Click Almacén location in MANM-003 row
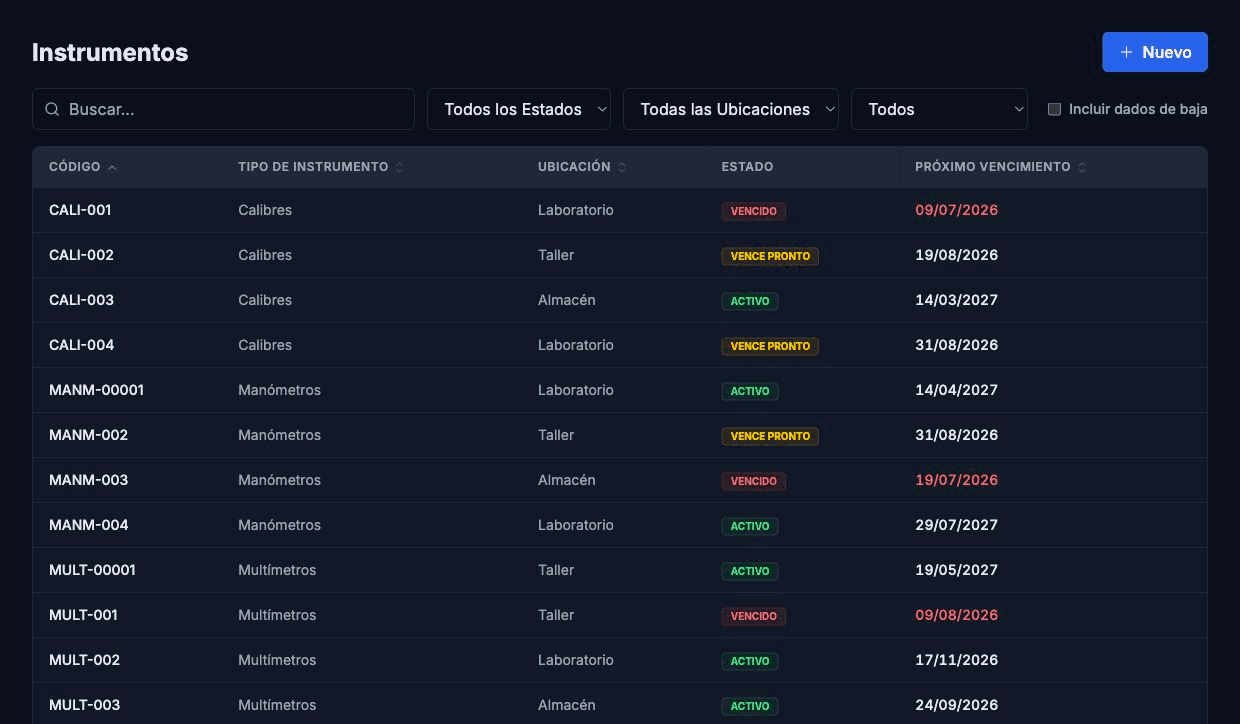 [x=566, y=480]
